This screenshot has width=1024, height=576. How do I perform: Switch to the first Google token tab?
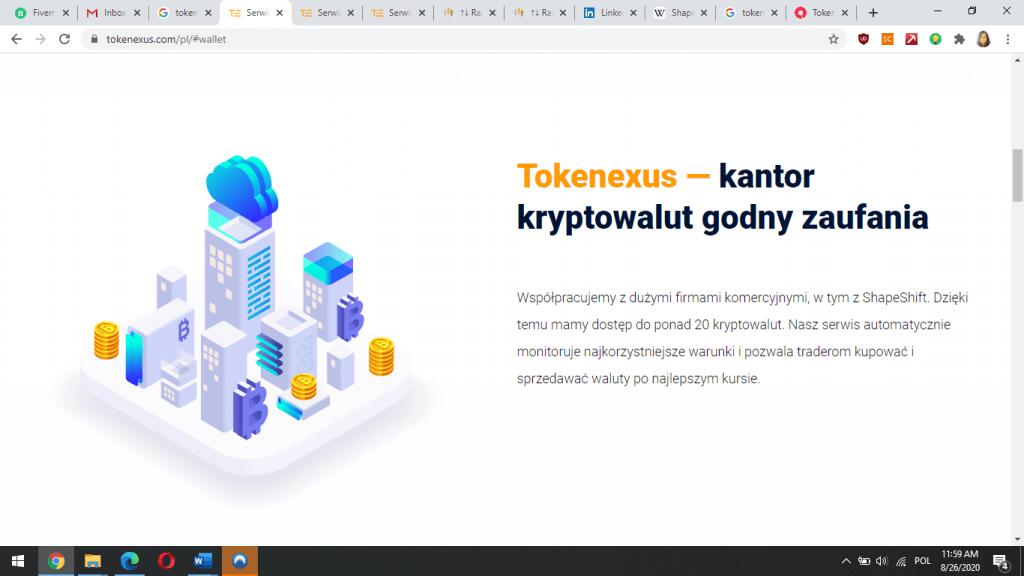(184, 12)
